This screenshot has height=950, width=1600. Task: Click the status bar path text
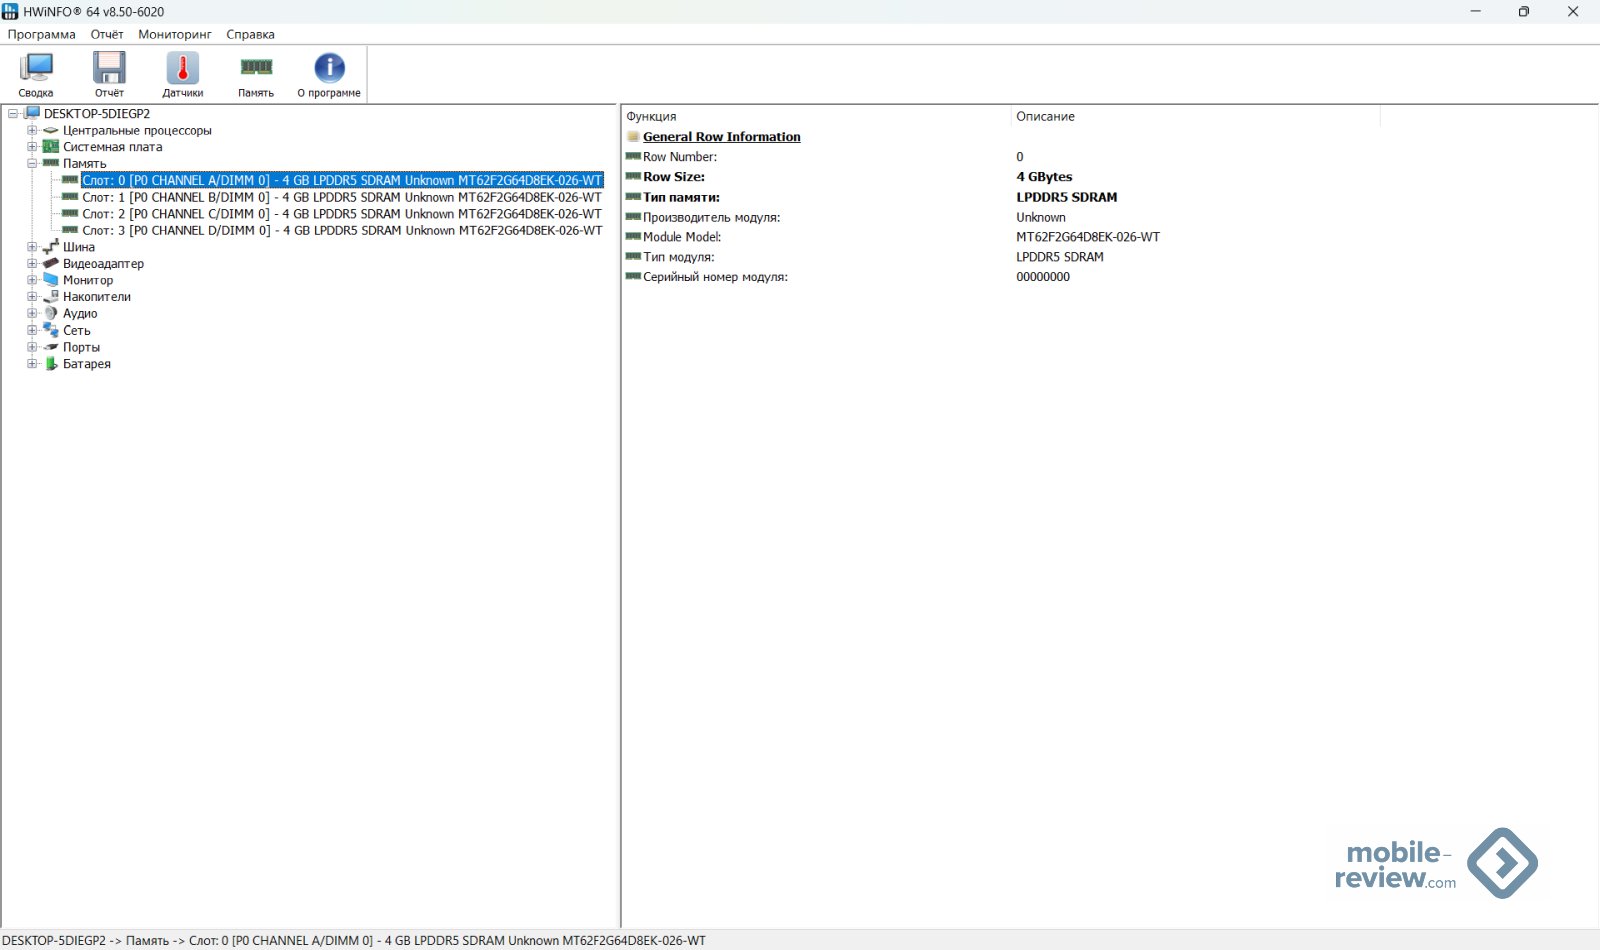tap(355, 940)
